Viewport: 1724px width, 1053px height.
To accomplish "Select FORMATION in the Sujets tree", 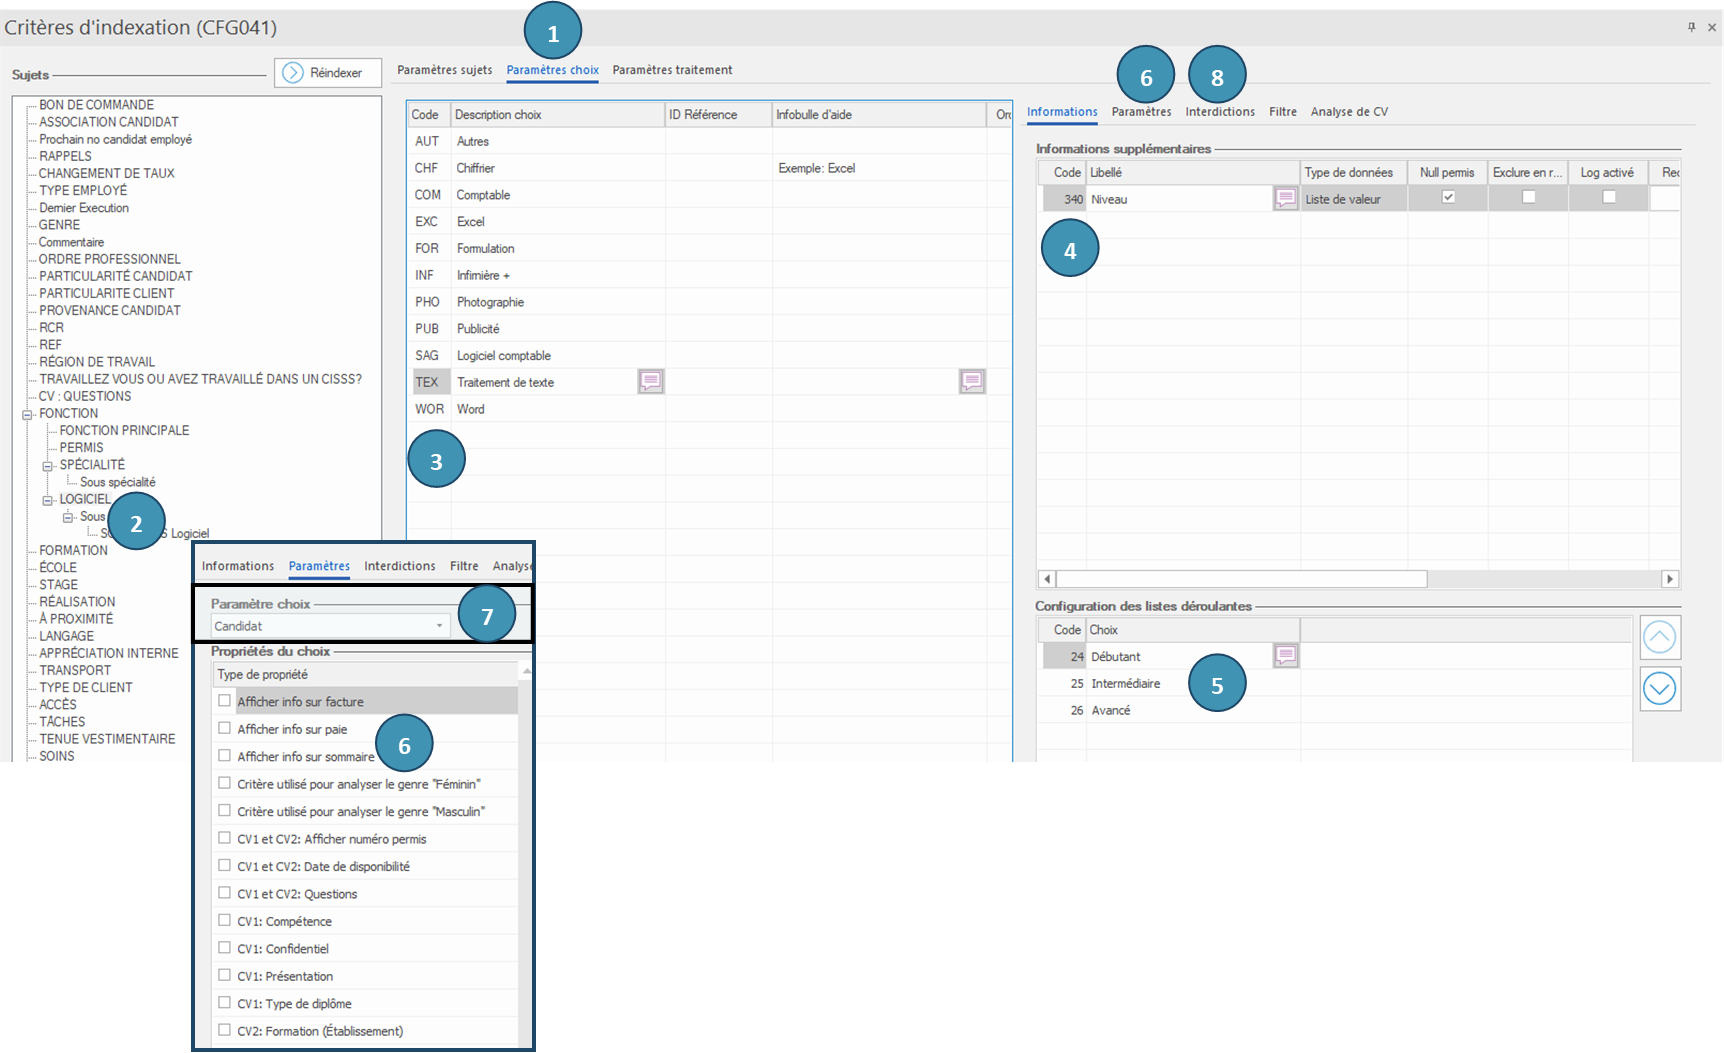I will coord(73,550).
